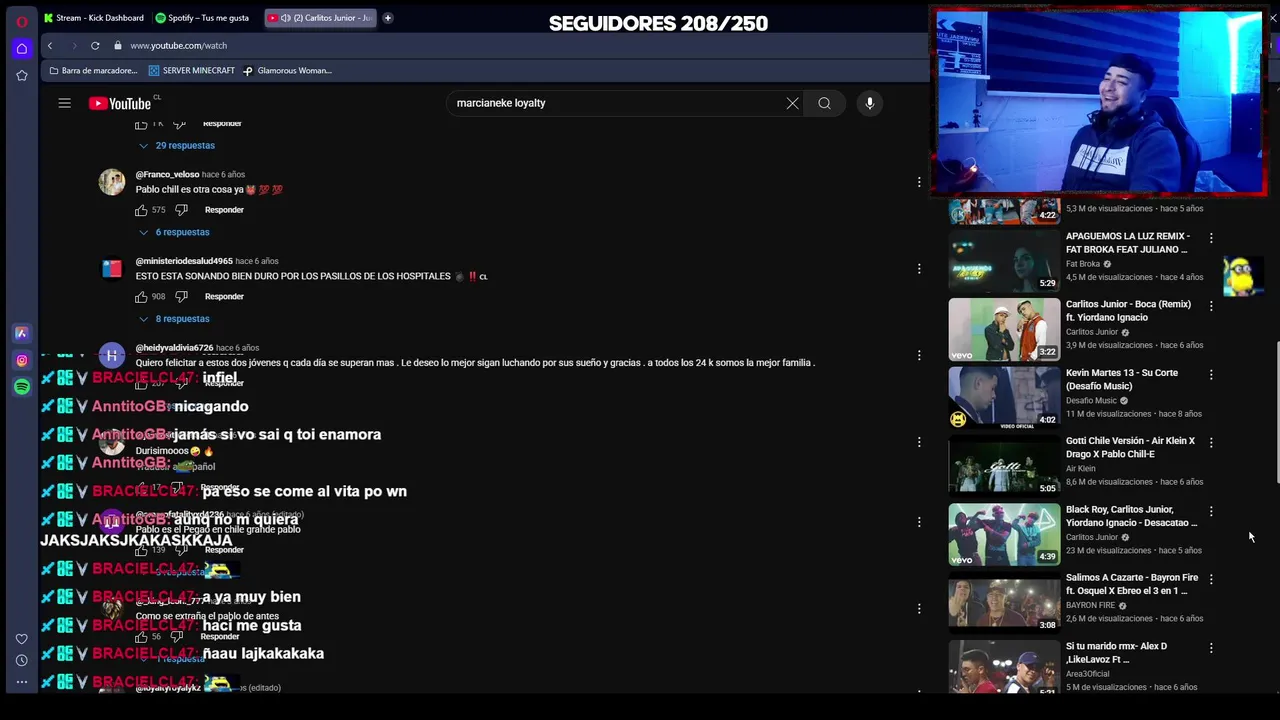Image resolution: width=1280 pixels, height=720 pixels.
Task: Open Barra de marcadores bookmark folder
Action: coord(93,71)
